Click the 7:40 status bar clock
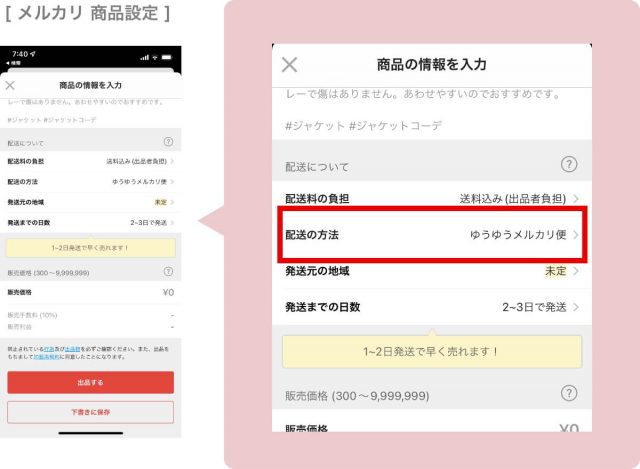Image resolution: width=640 pixels, height=469 pixels. pos(20,54)
